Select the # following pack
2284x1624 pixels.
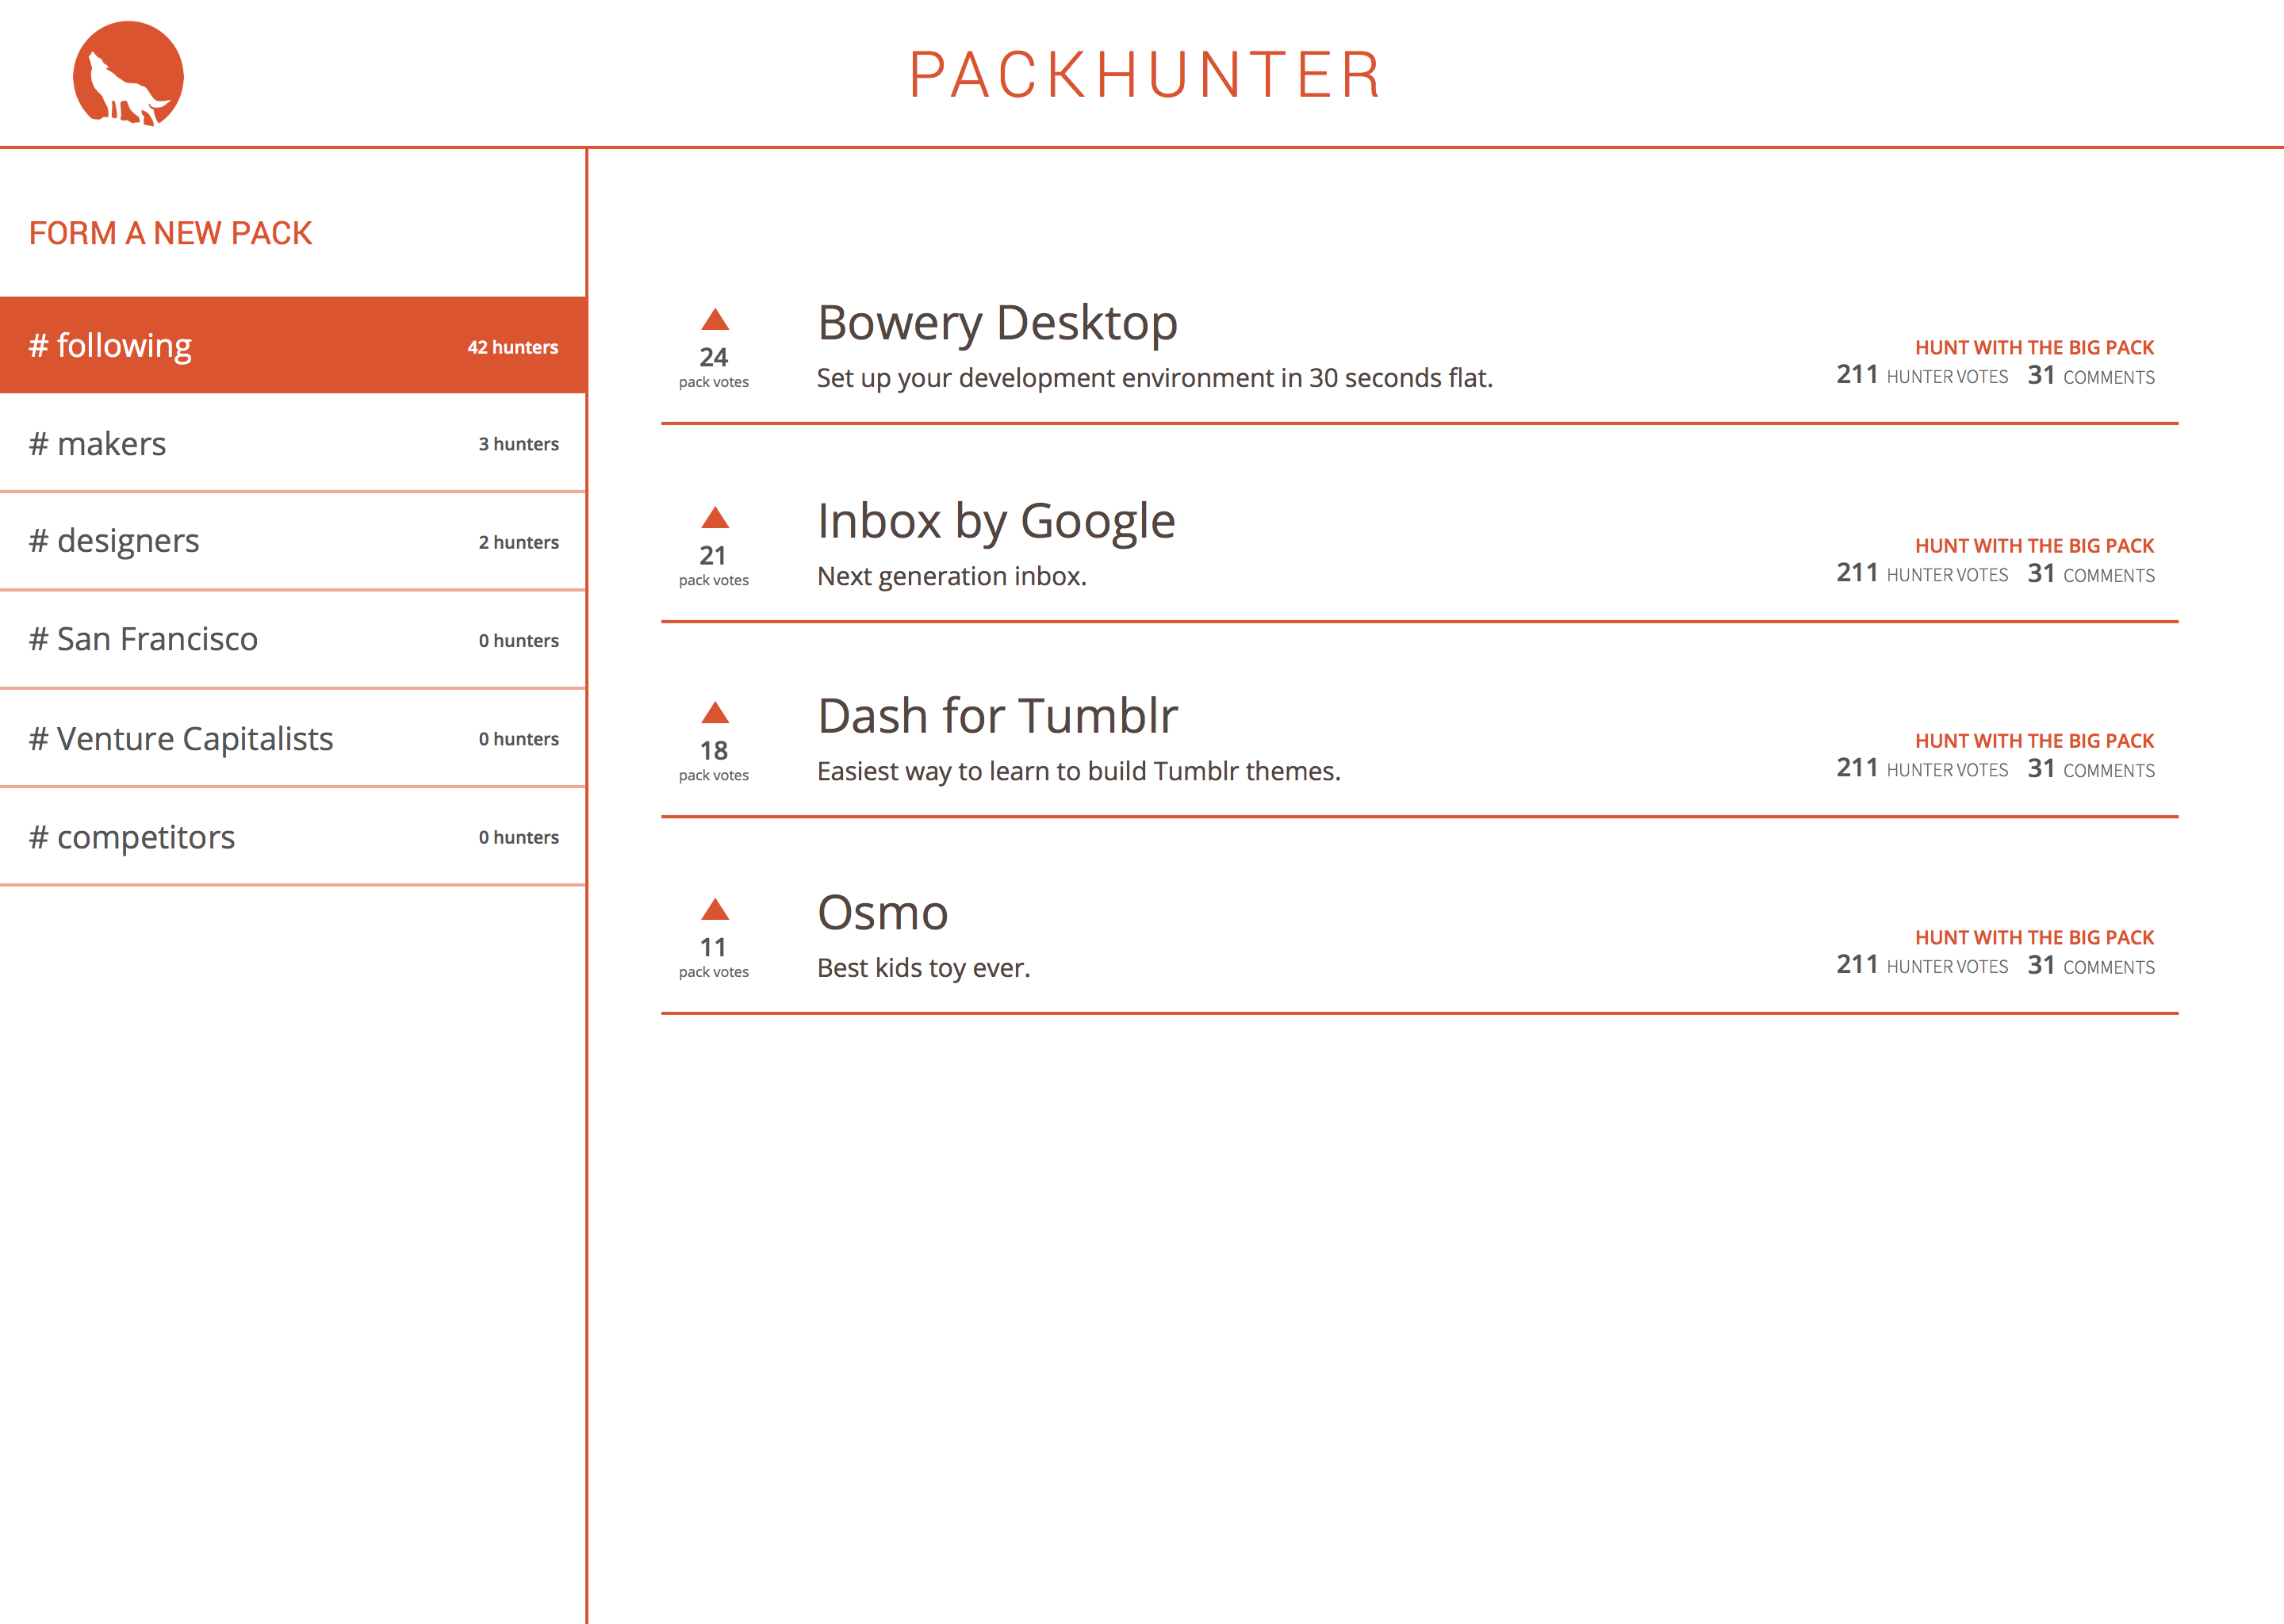292,345
